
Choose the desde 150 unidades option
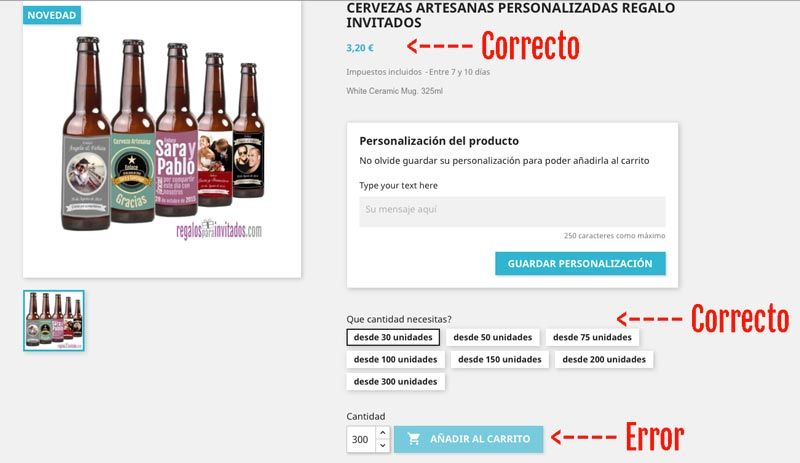click(x=499, y=359)
